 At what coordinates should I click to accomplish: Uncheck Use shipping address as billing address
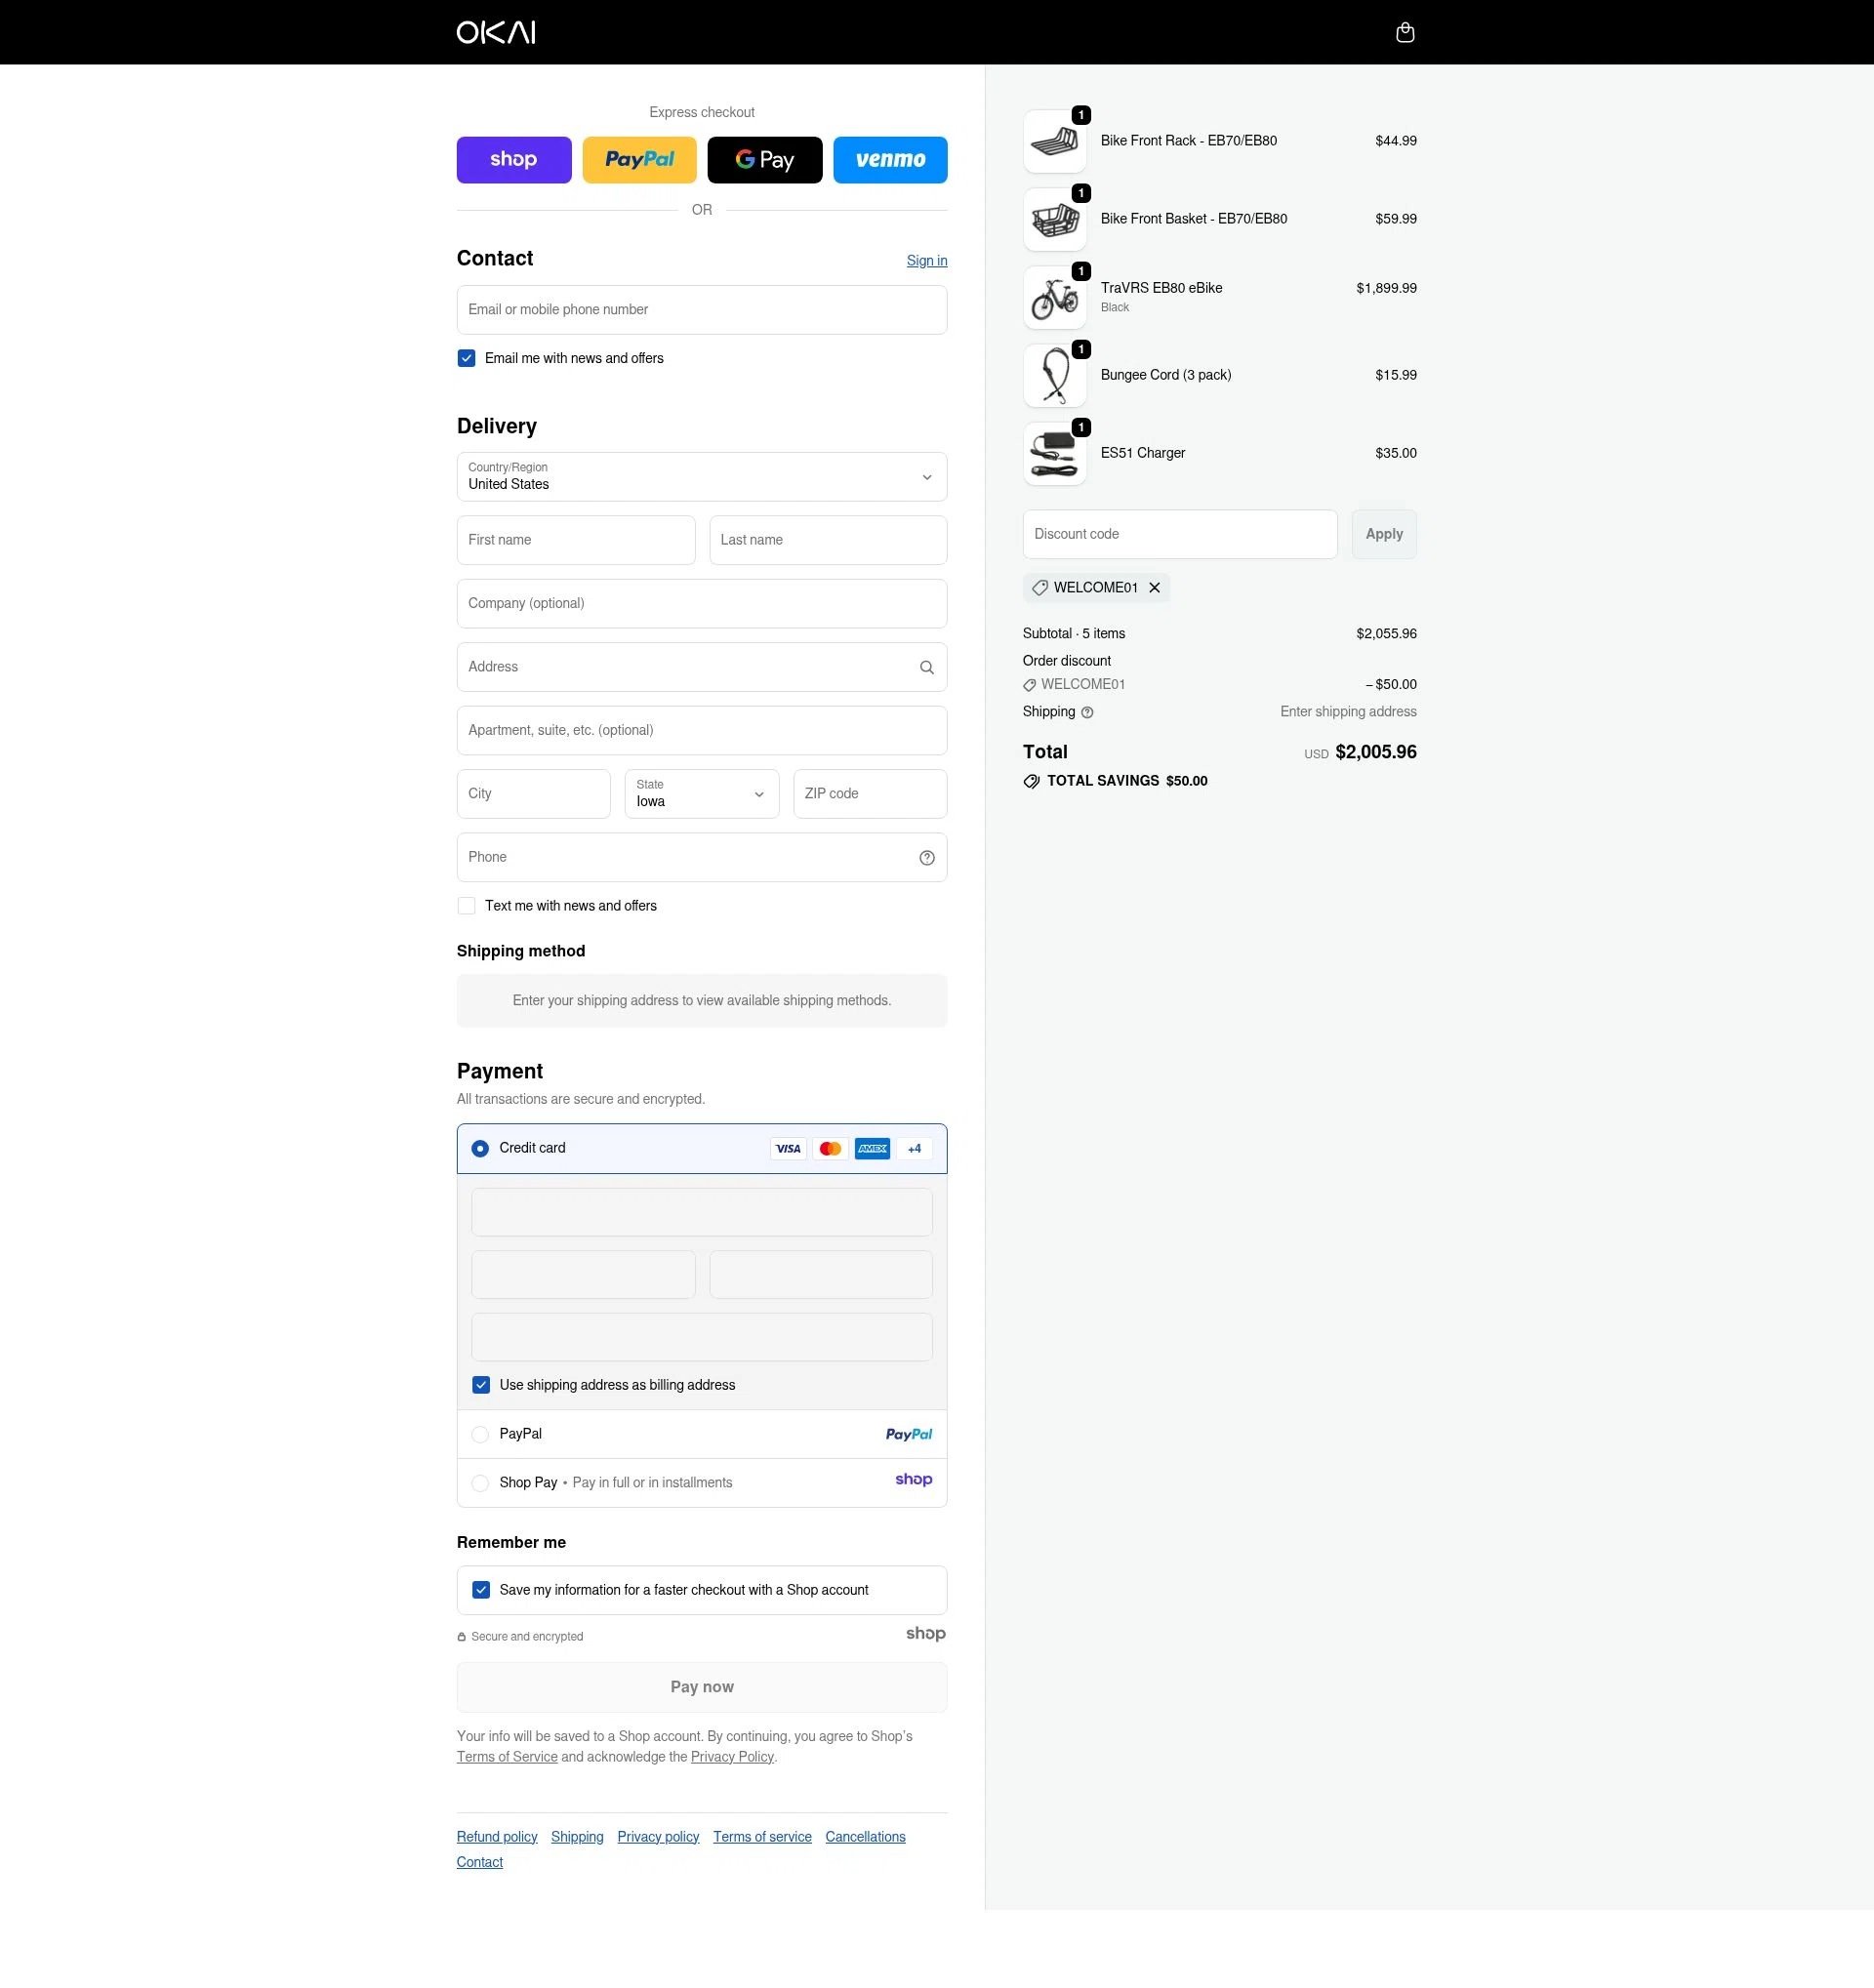click(x=481, y=1384)
